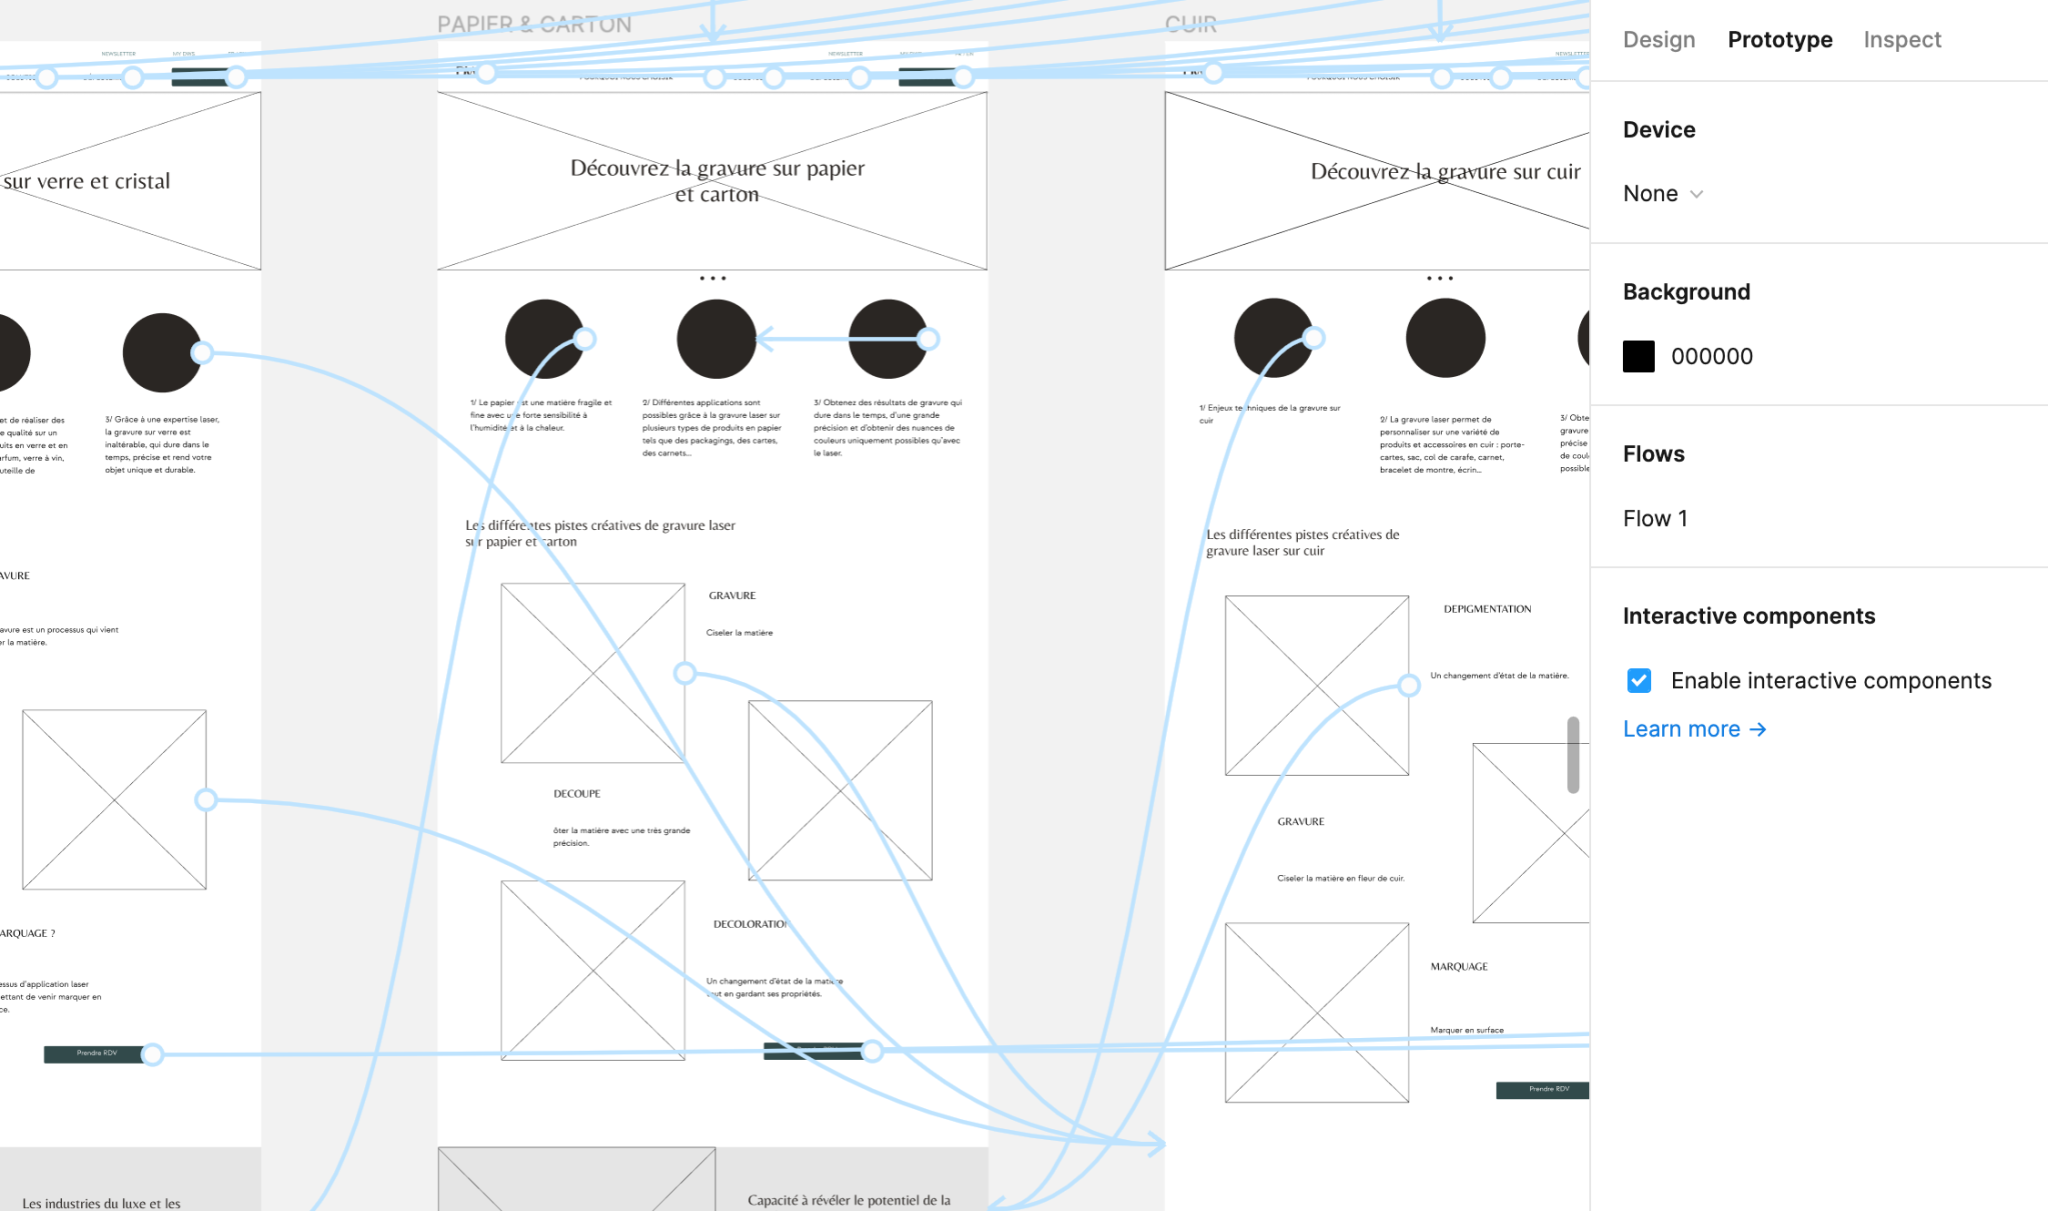Click the none device dropdown arrow
The width and height of the screenshot is (2048, 1211).
[x=1696, y=193]
